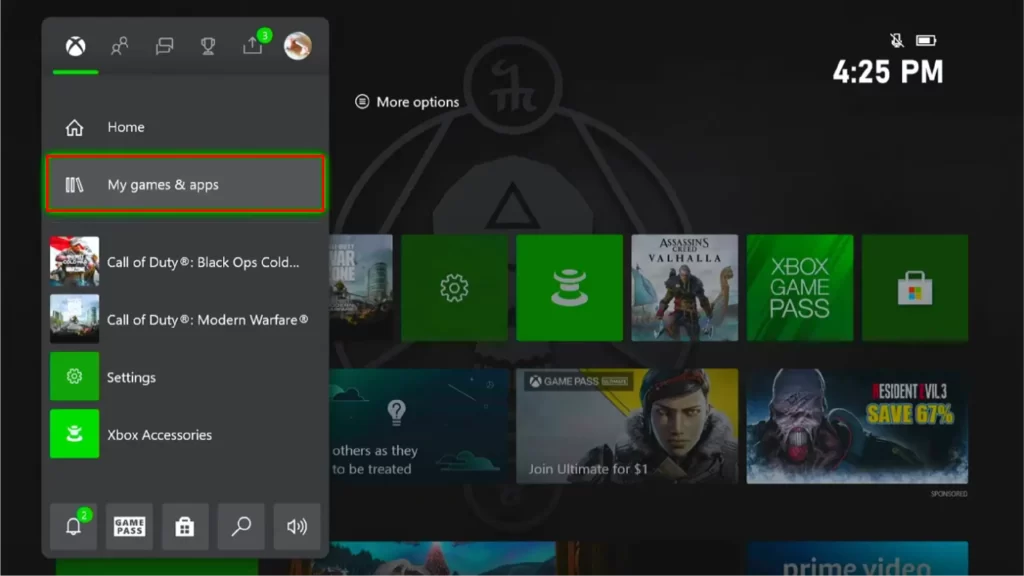Image resolution: width=1024 pixels, height=576 pixels.
Task: Open Settings from the guide list
Action: (x=185, y=377)
